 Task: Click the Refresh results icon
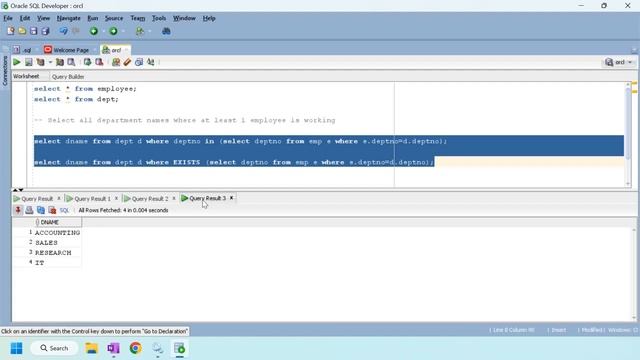pyautogui.click(x=41, y=210)
